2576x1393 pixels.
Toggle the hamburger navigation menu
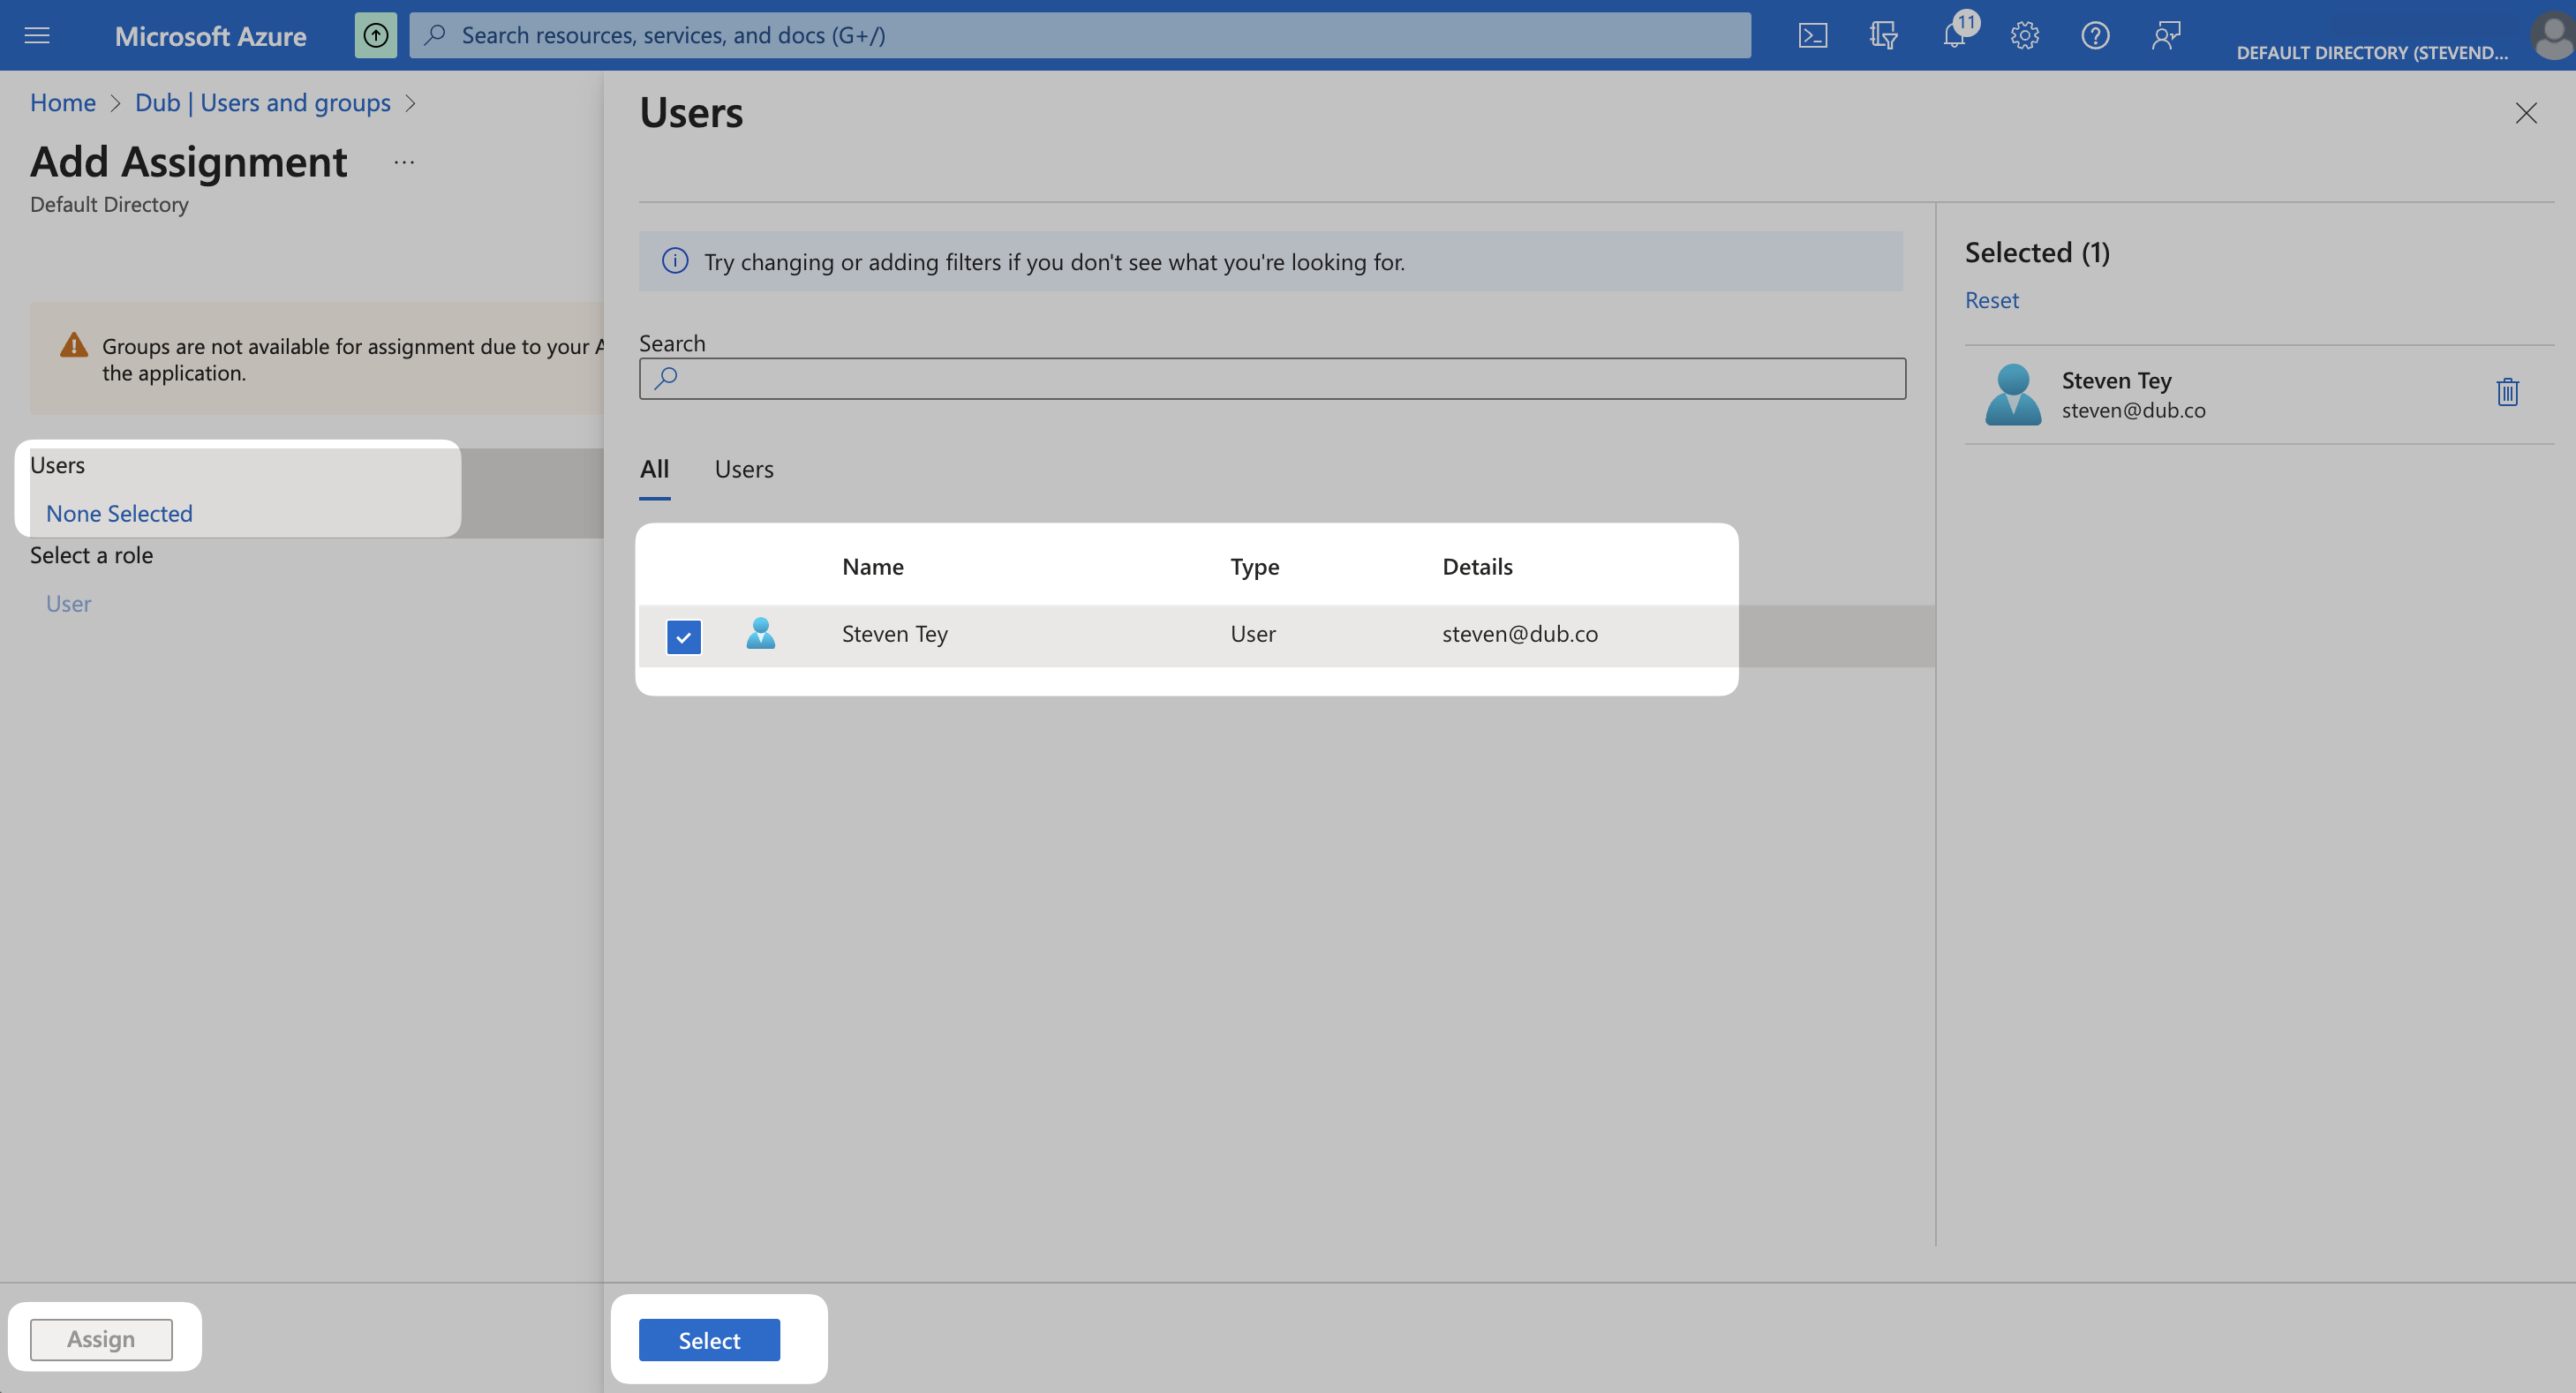pyautogui.click(x=37, y=35)
